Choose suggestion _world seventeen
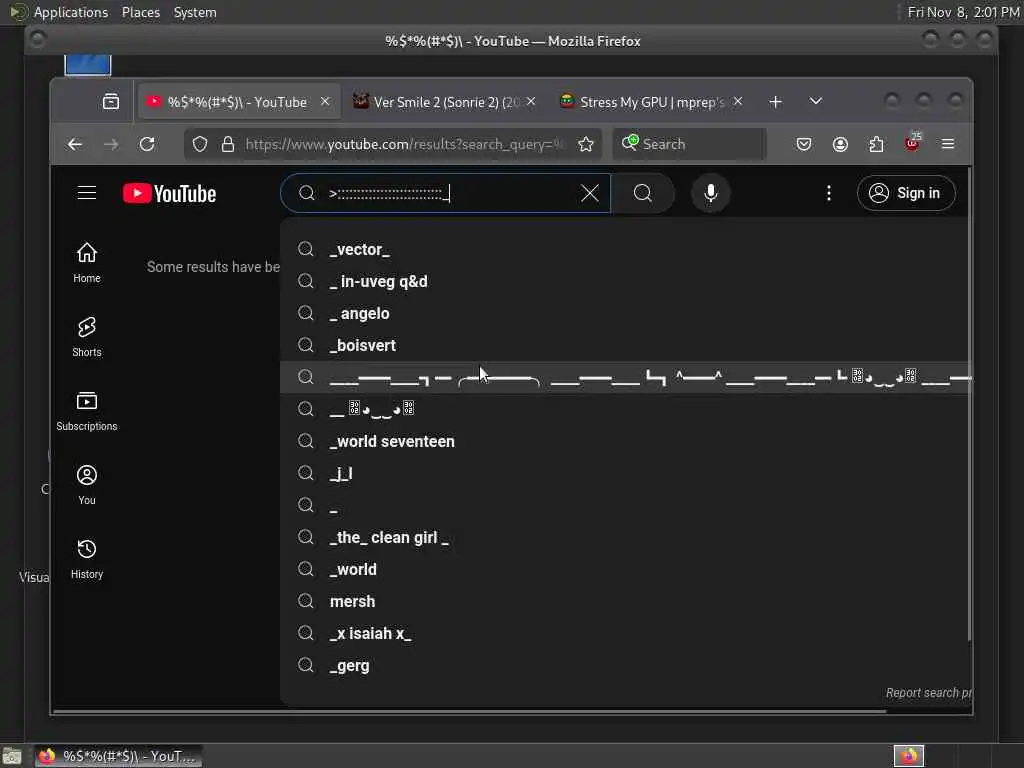This screenshot has width=1024, height=768. pyautogui.click(x=626, y=441)
